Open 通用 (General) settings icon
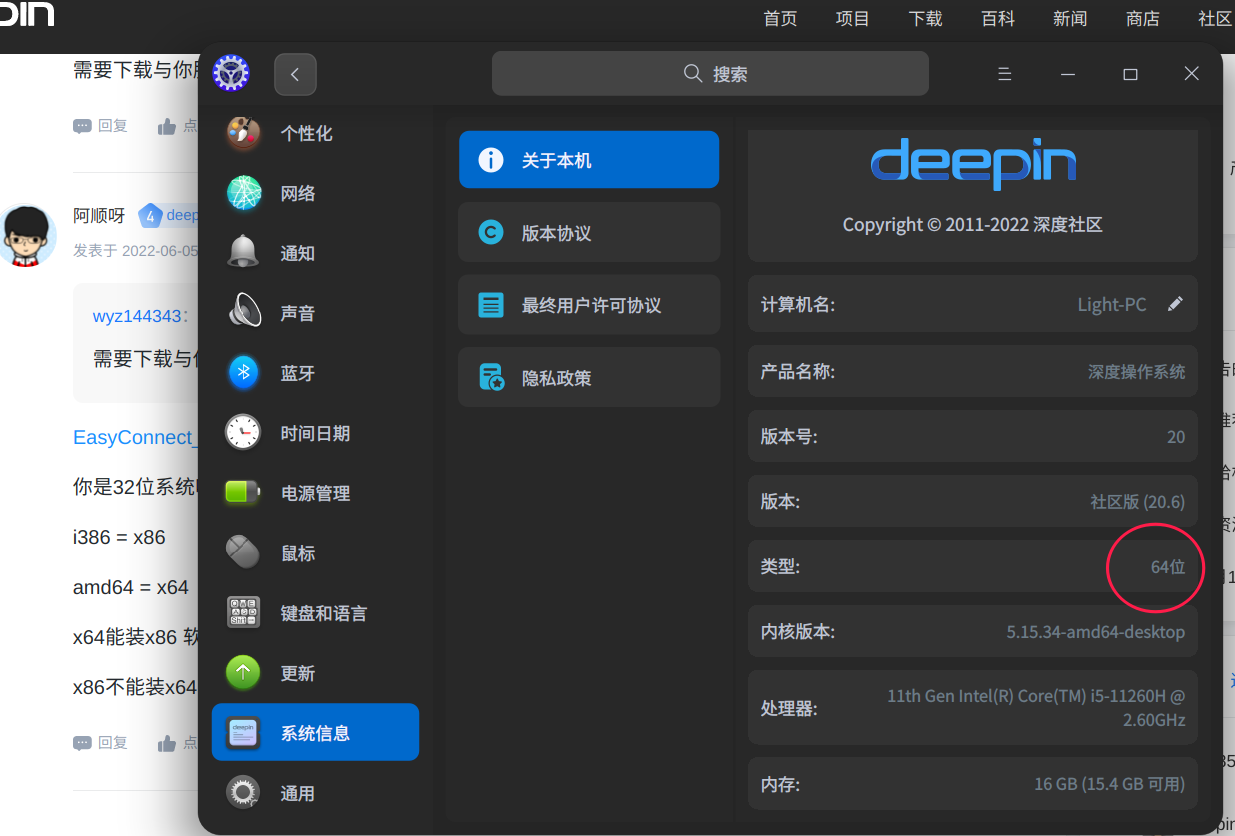The width and height of the screenshot is (1235, 836). tap(297, 792)
